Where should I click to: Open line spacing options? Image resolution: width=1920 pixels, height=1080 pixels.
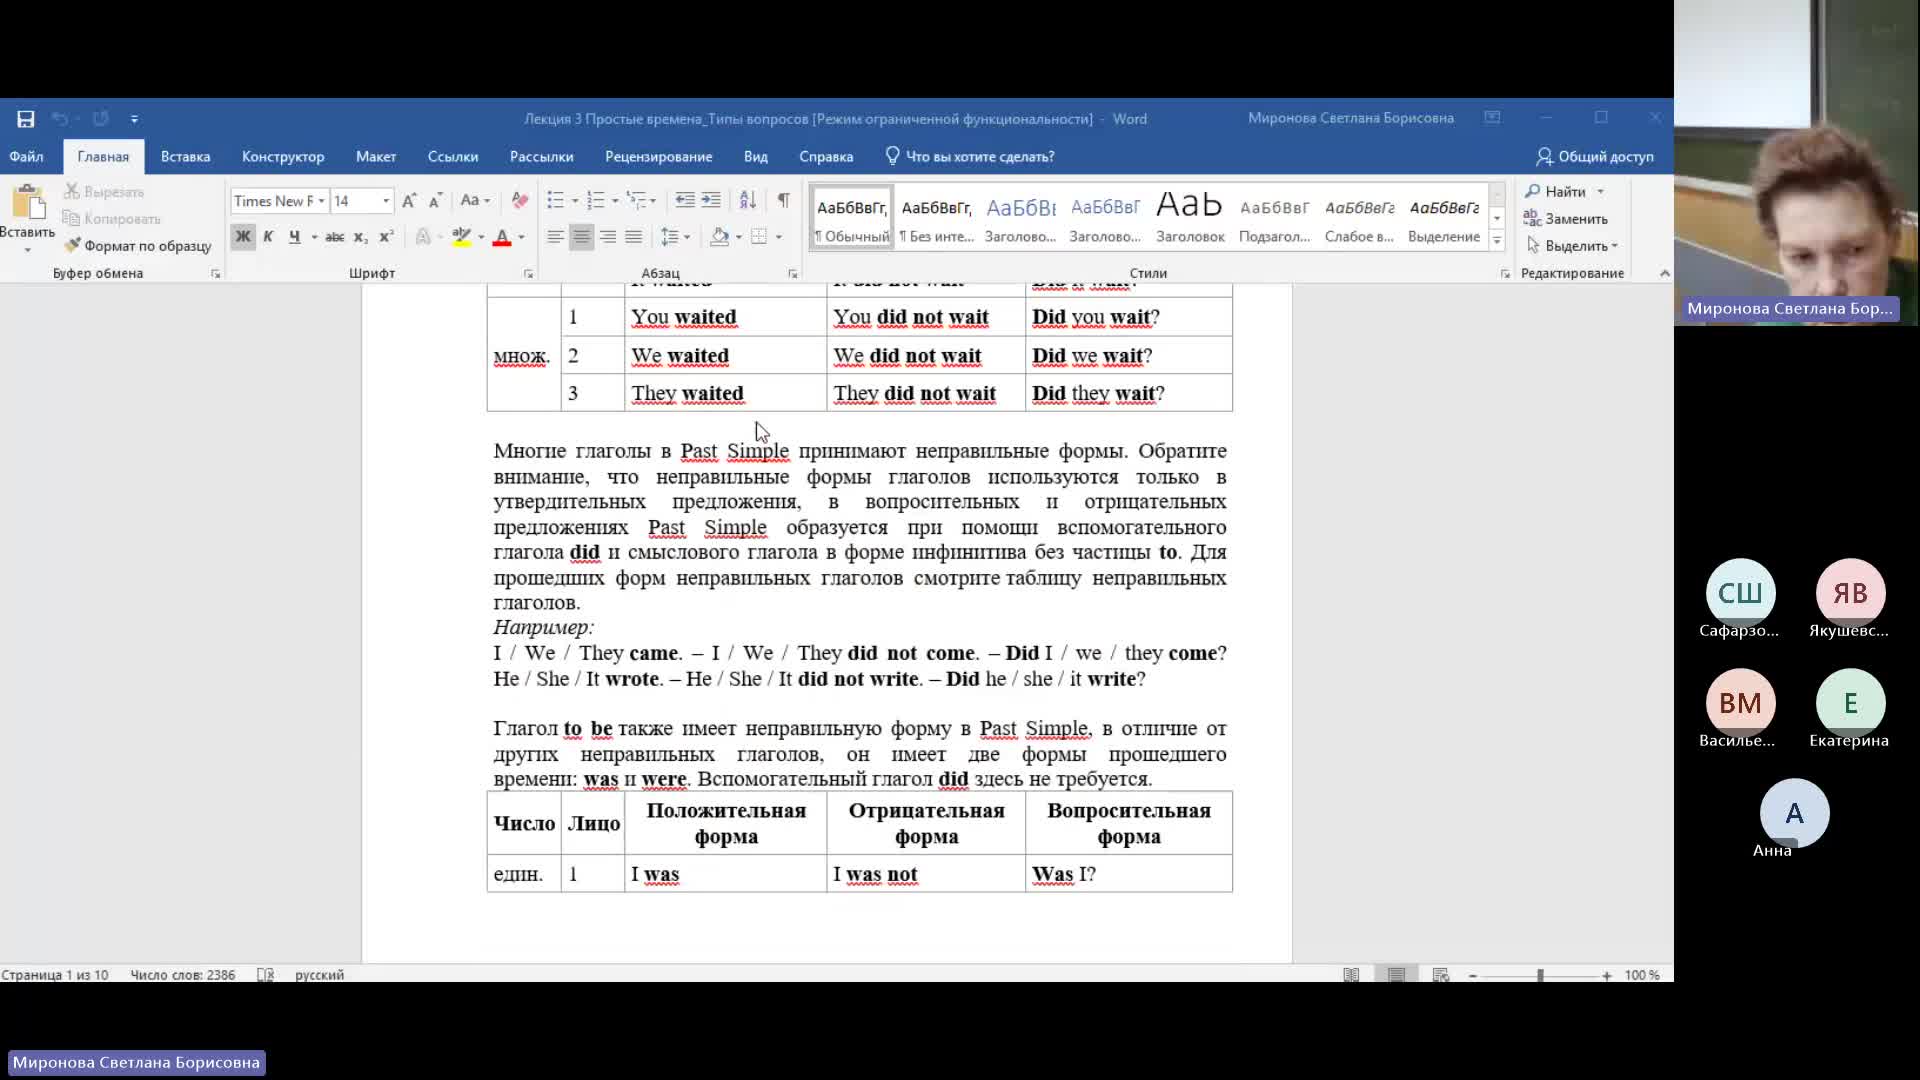click(x=670, y=237)
